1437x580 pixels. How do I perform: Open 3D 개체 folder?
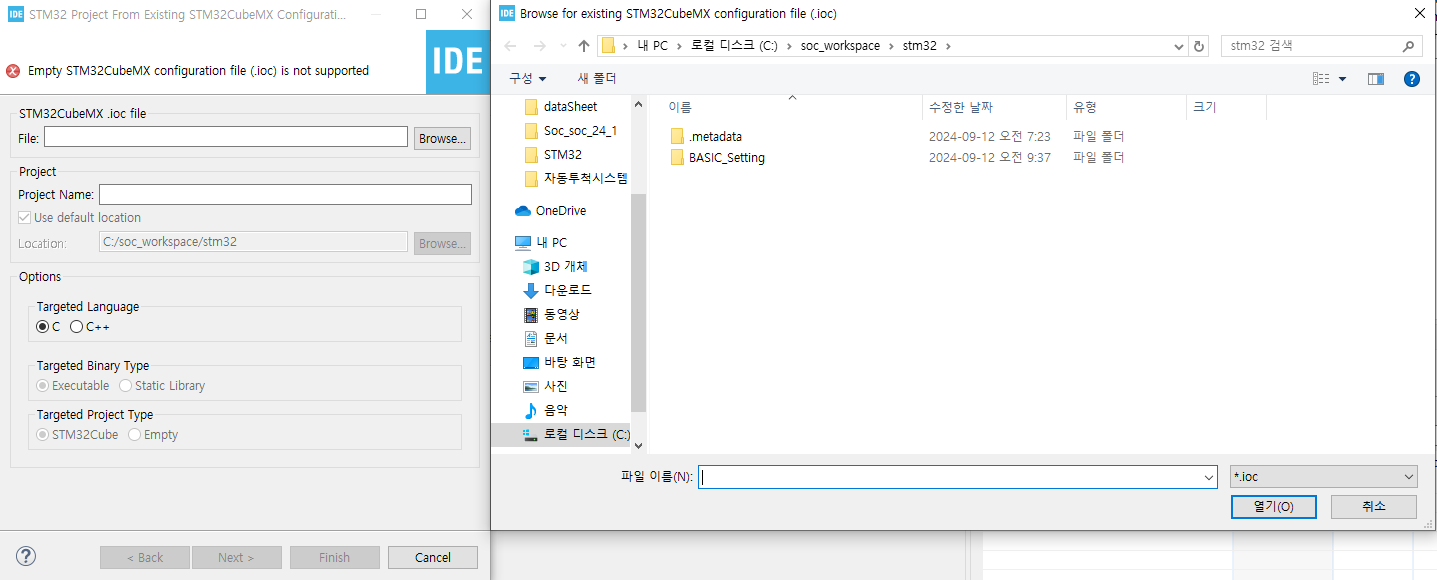pos(556,267)
